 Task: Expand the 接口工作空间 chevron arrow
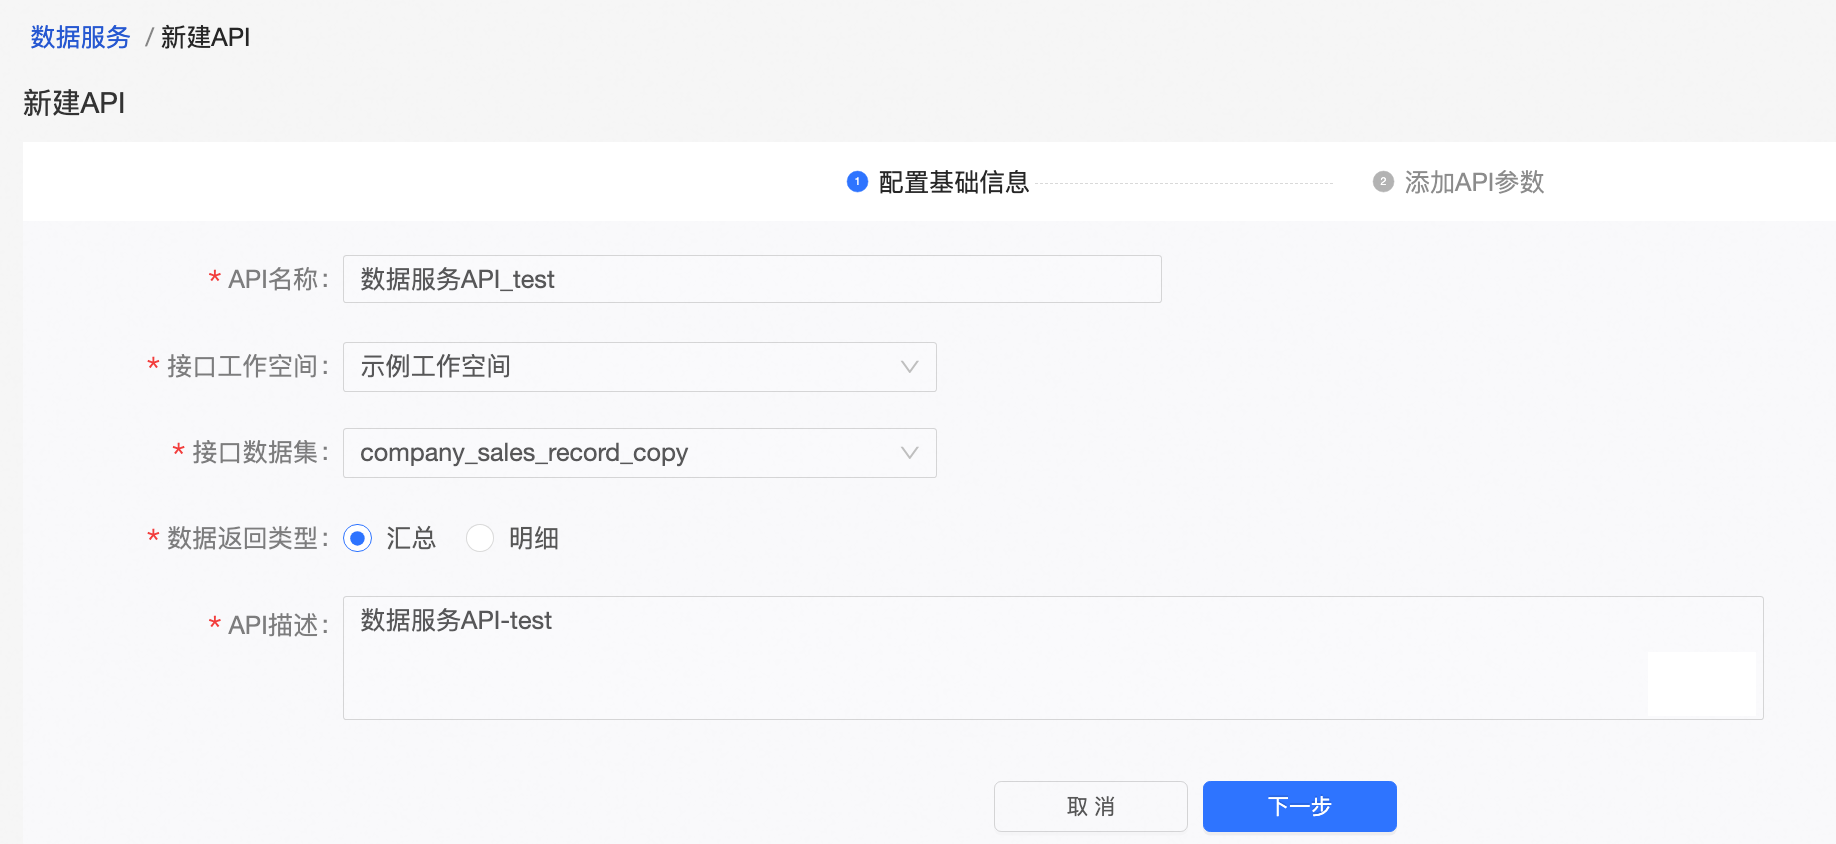909,367
